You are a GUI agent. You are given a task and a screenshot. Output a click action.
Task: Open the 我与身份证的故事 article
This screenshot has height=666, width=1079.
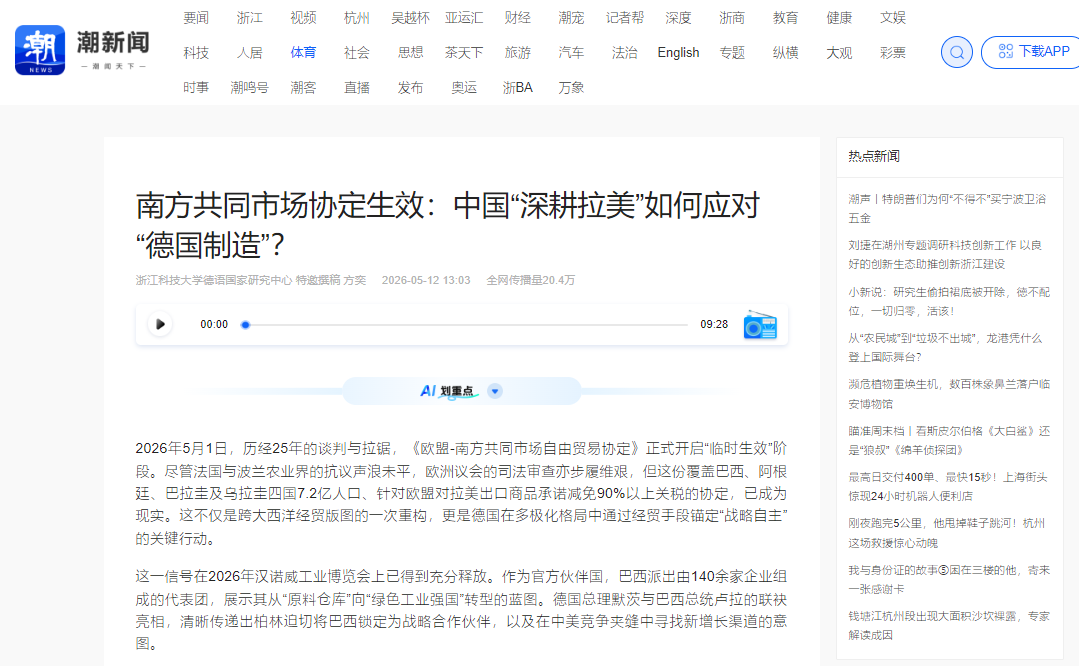949,579
